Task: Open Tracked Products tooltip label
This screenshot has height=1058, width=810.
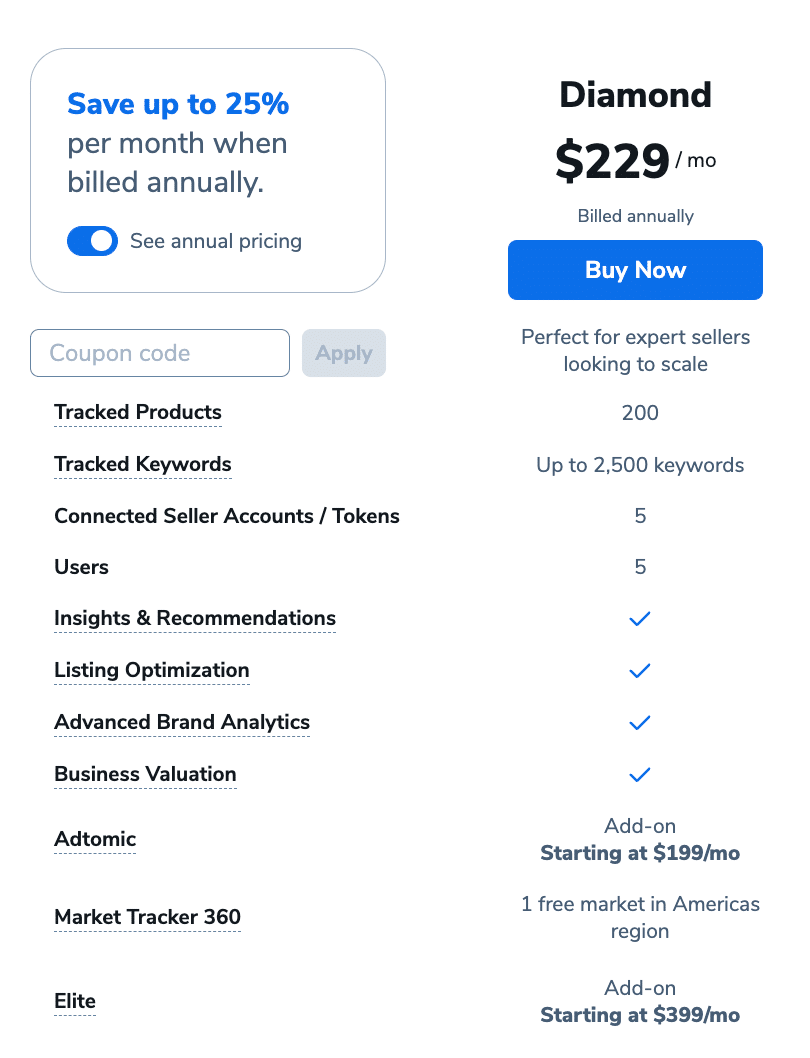Action: coord(138,412)
